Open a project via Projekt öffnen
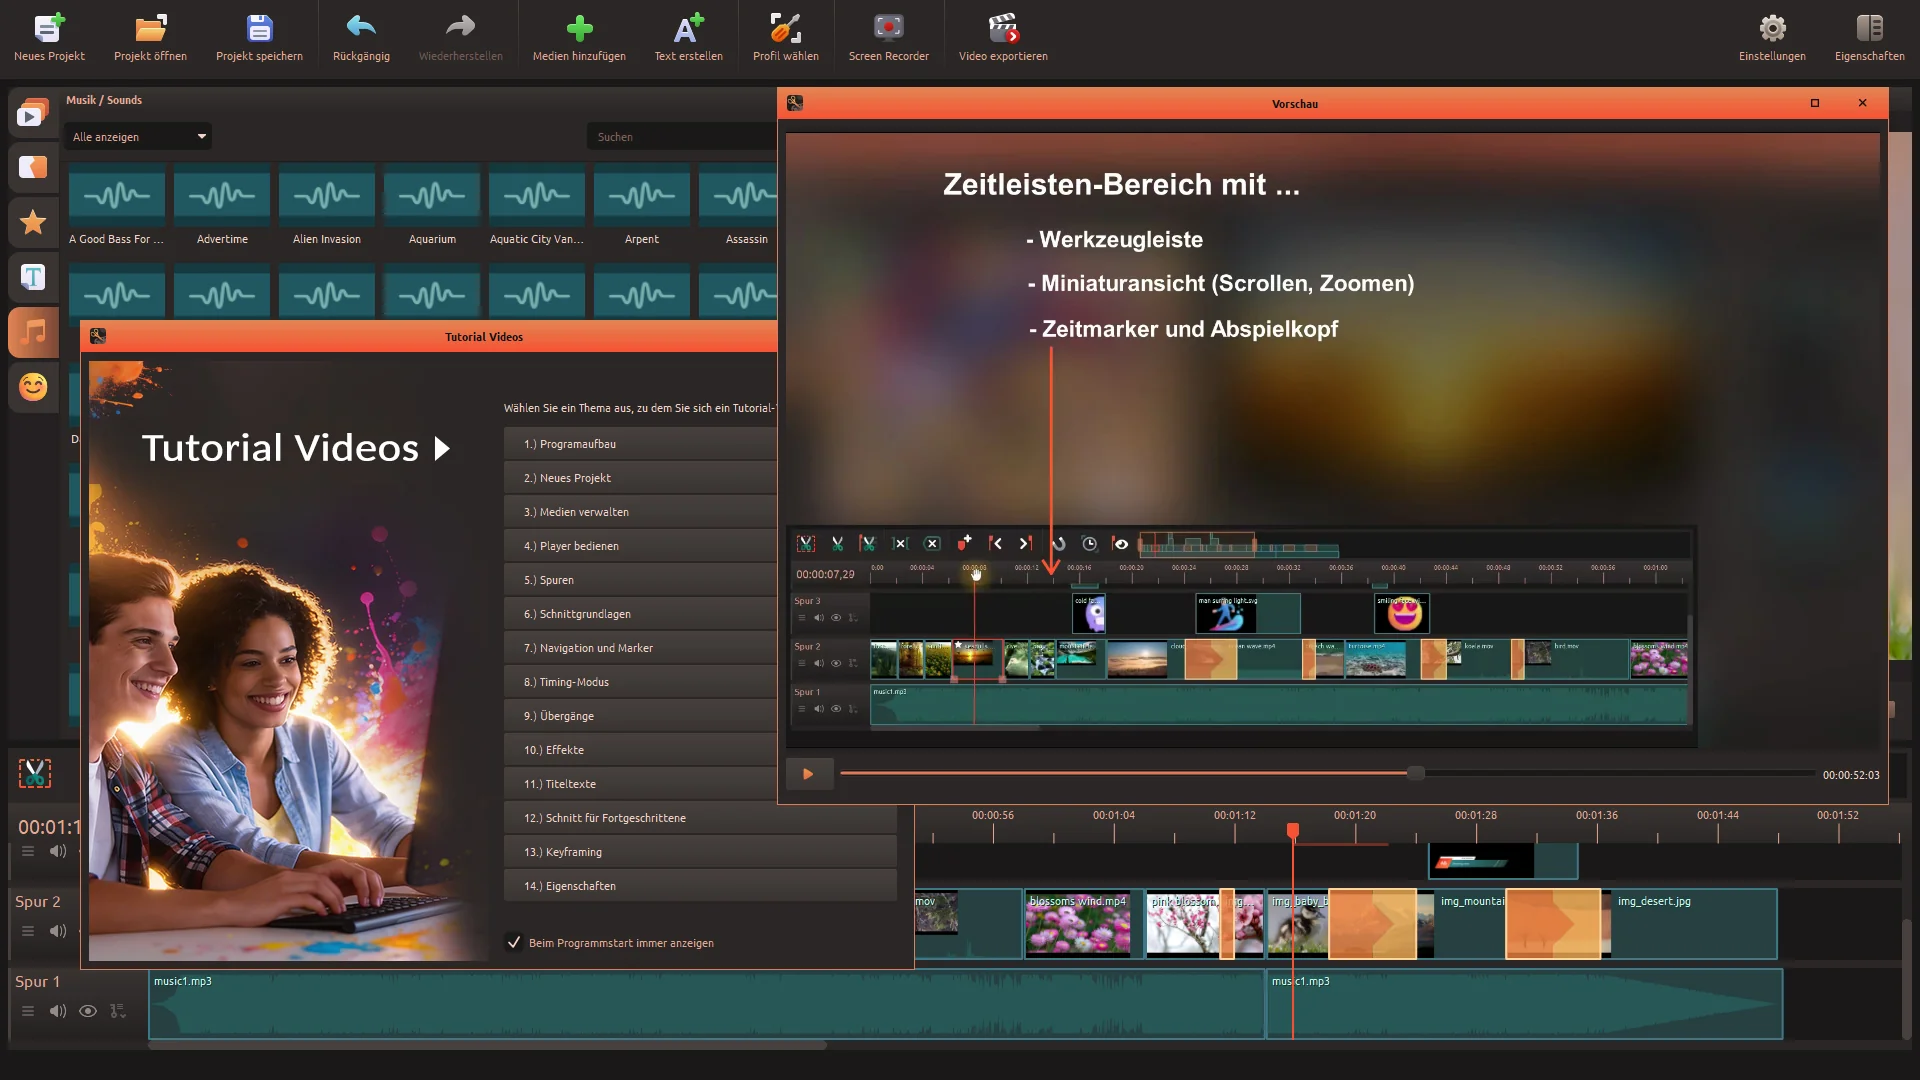Screen dimensions: 1920x1080 [150, 38]
